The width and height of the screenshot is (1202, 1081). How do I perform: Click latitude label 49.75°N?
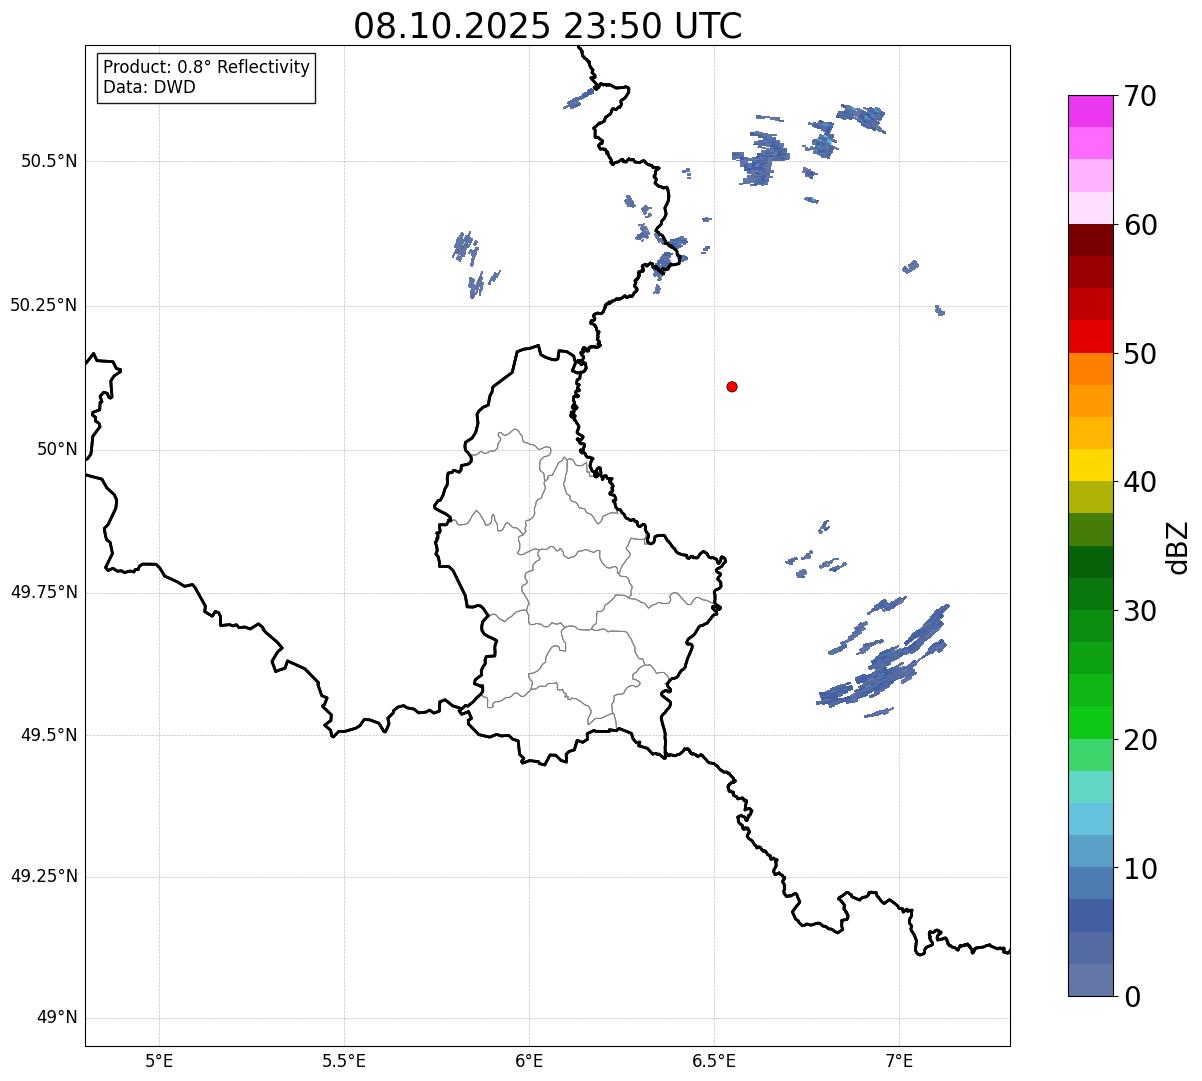click(x=44, y=592)
